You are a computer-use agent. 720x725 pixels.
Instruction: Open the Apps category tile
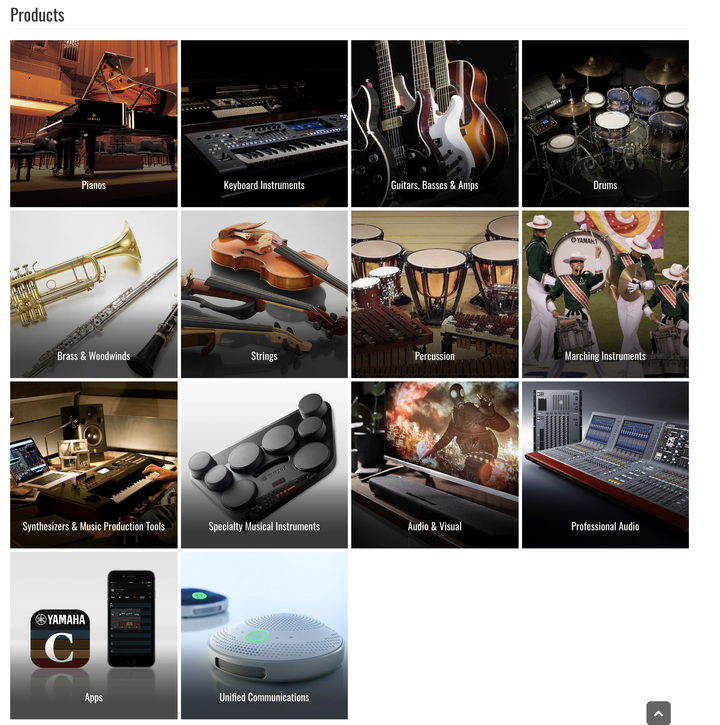93,635
